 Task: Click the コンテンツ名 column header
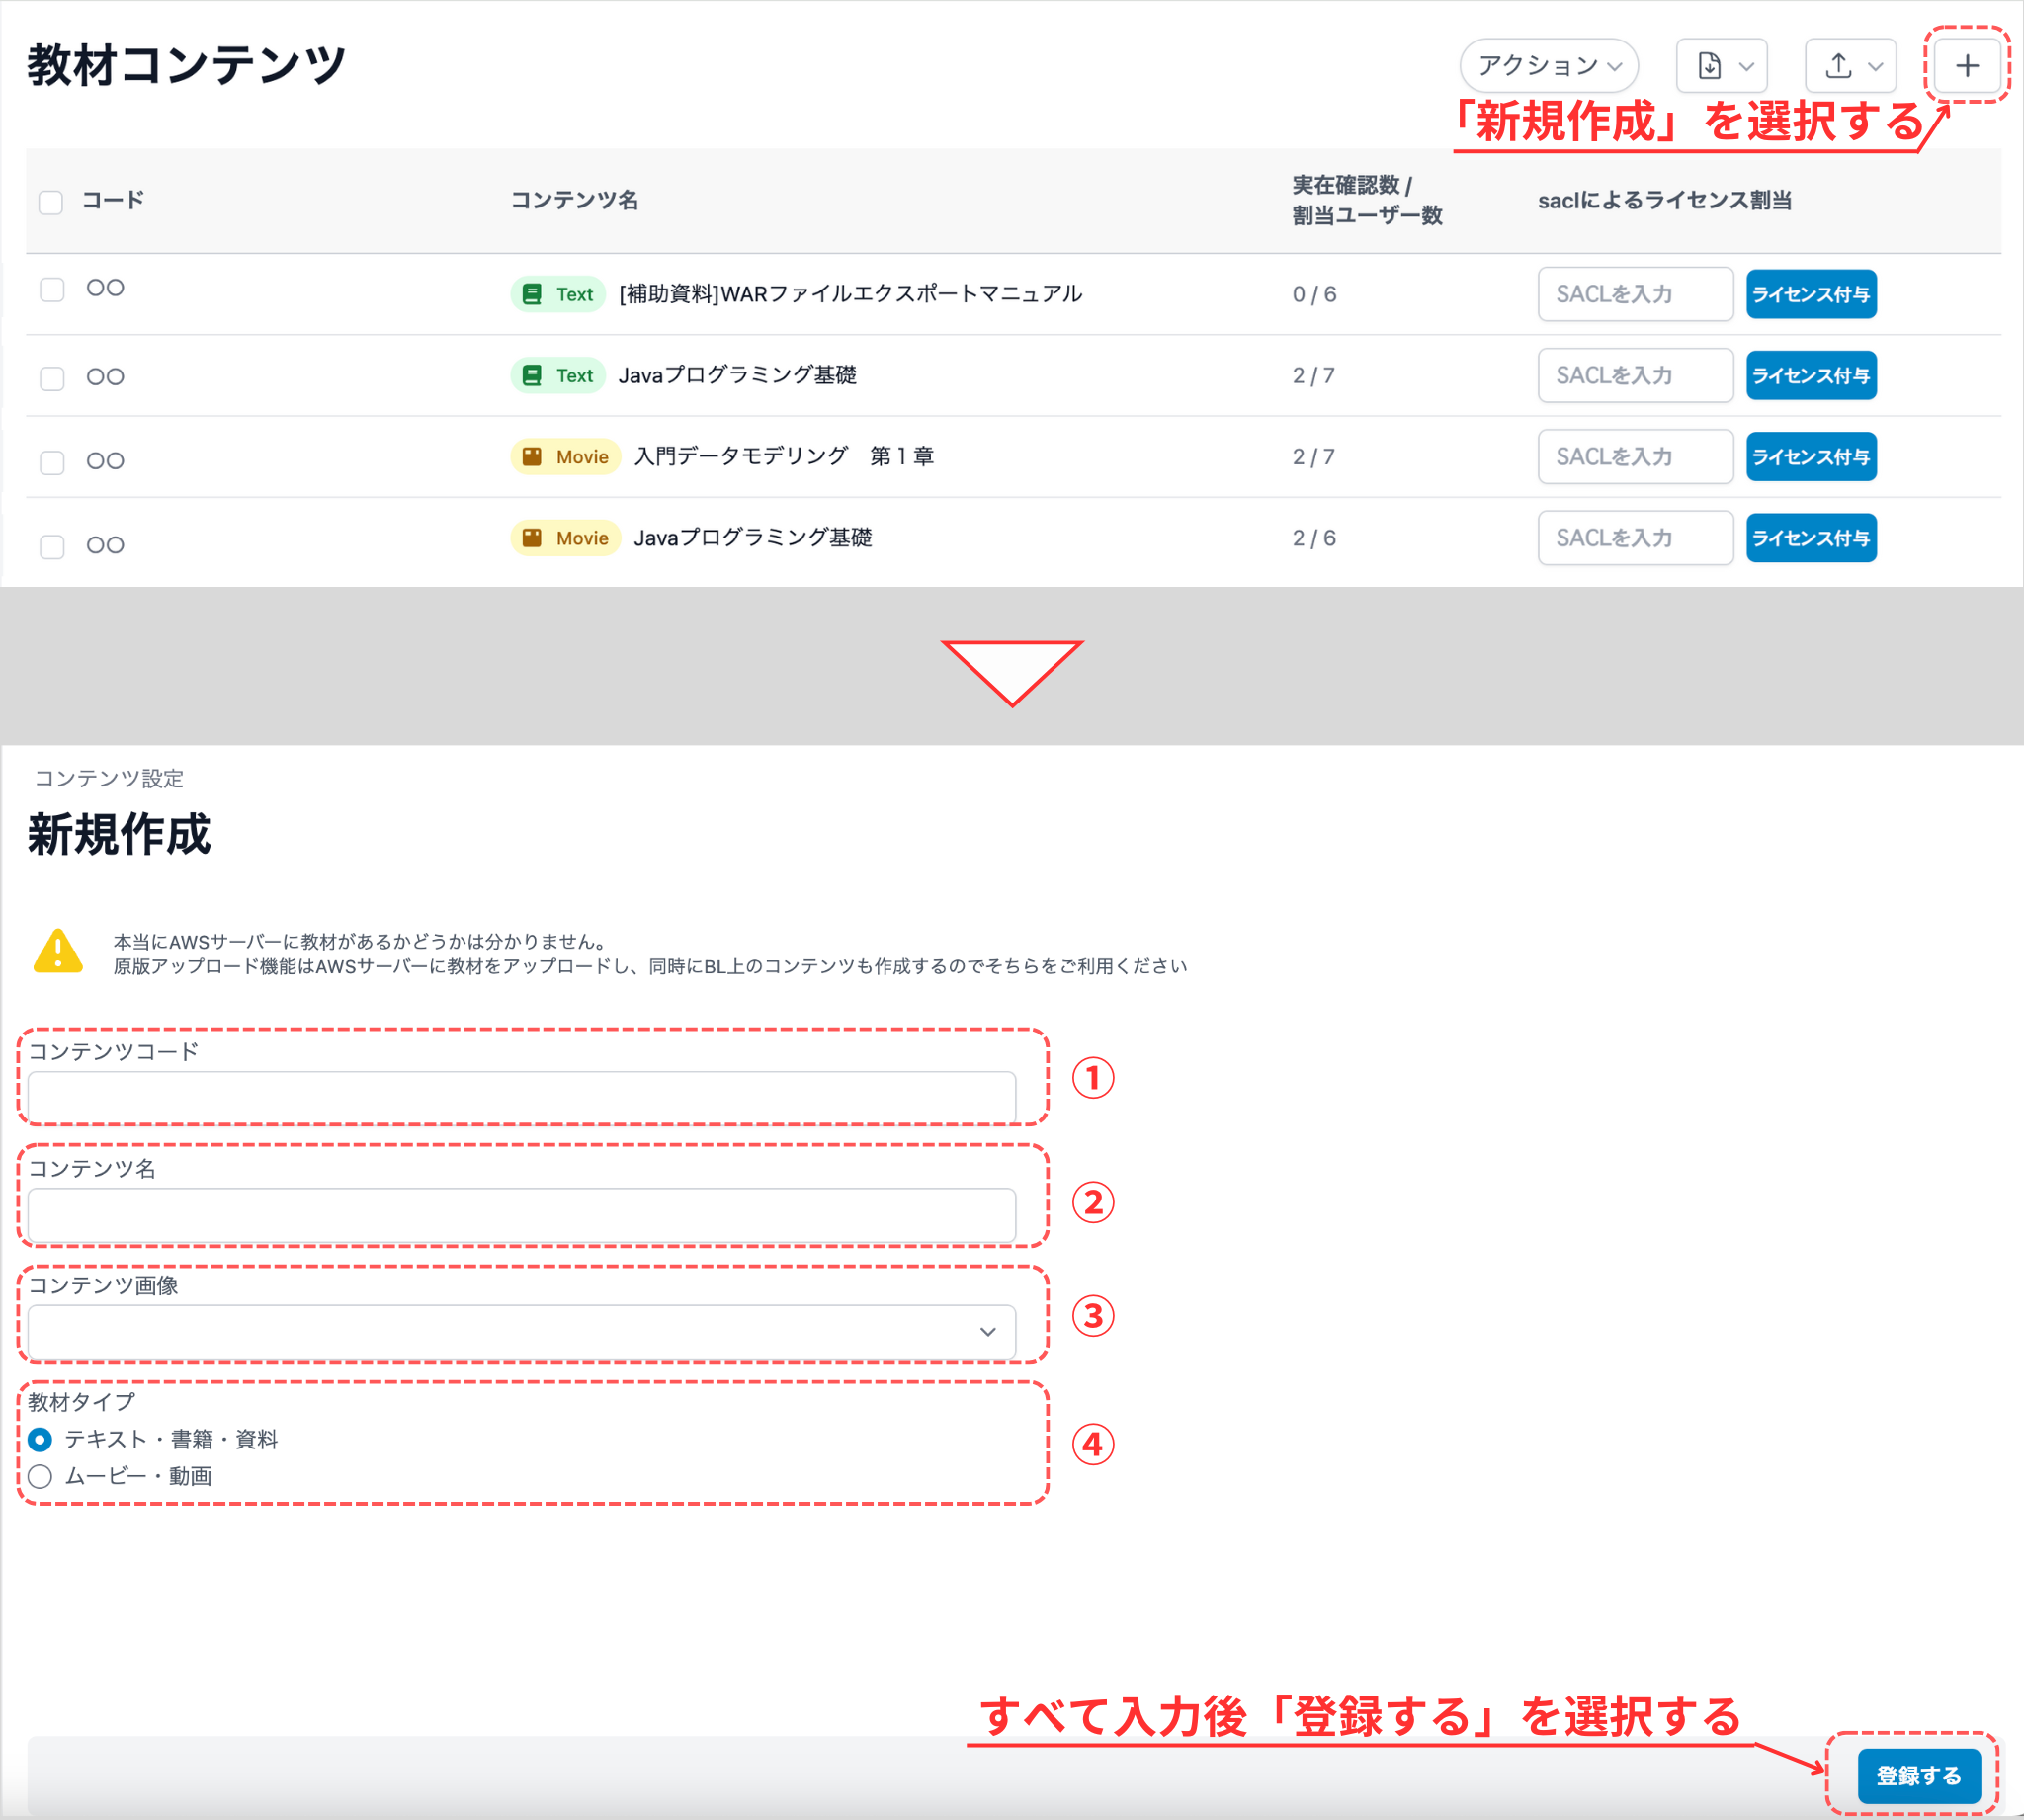point(576,200)
